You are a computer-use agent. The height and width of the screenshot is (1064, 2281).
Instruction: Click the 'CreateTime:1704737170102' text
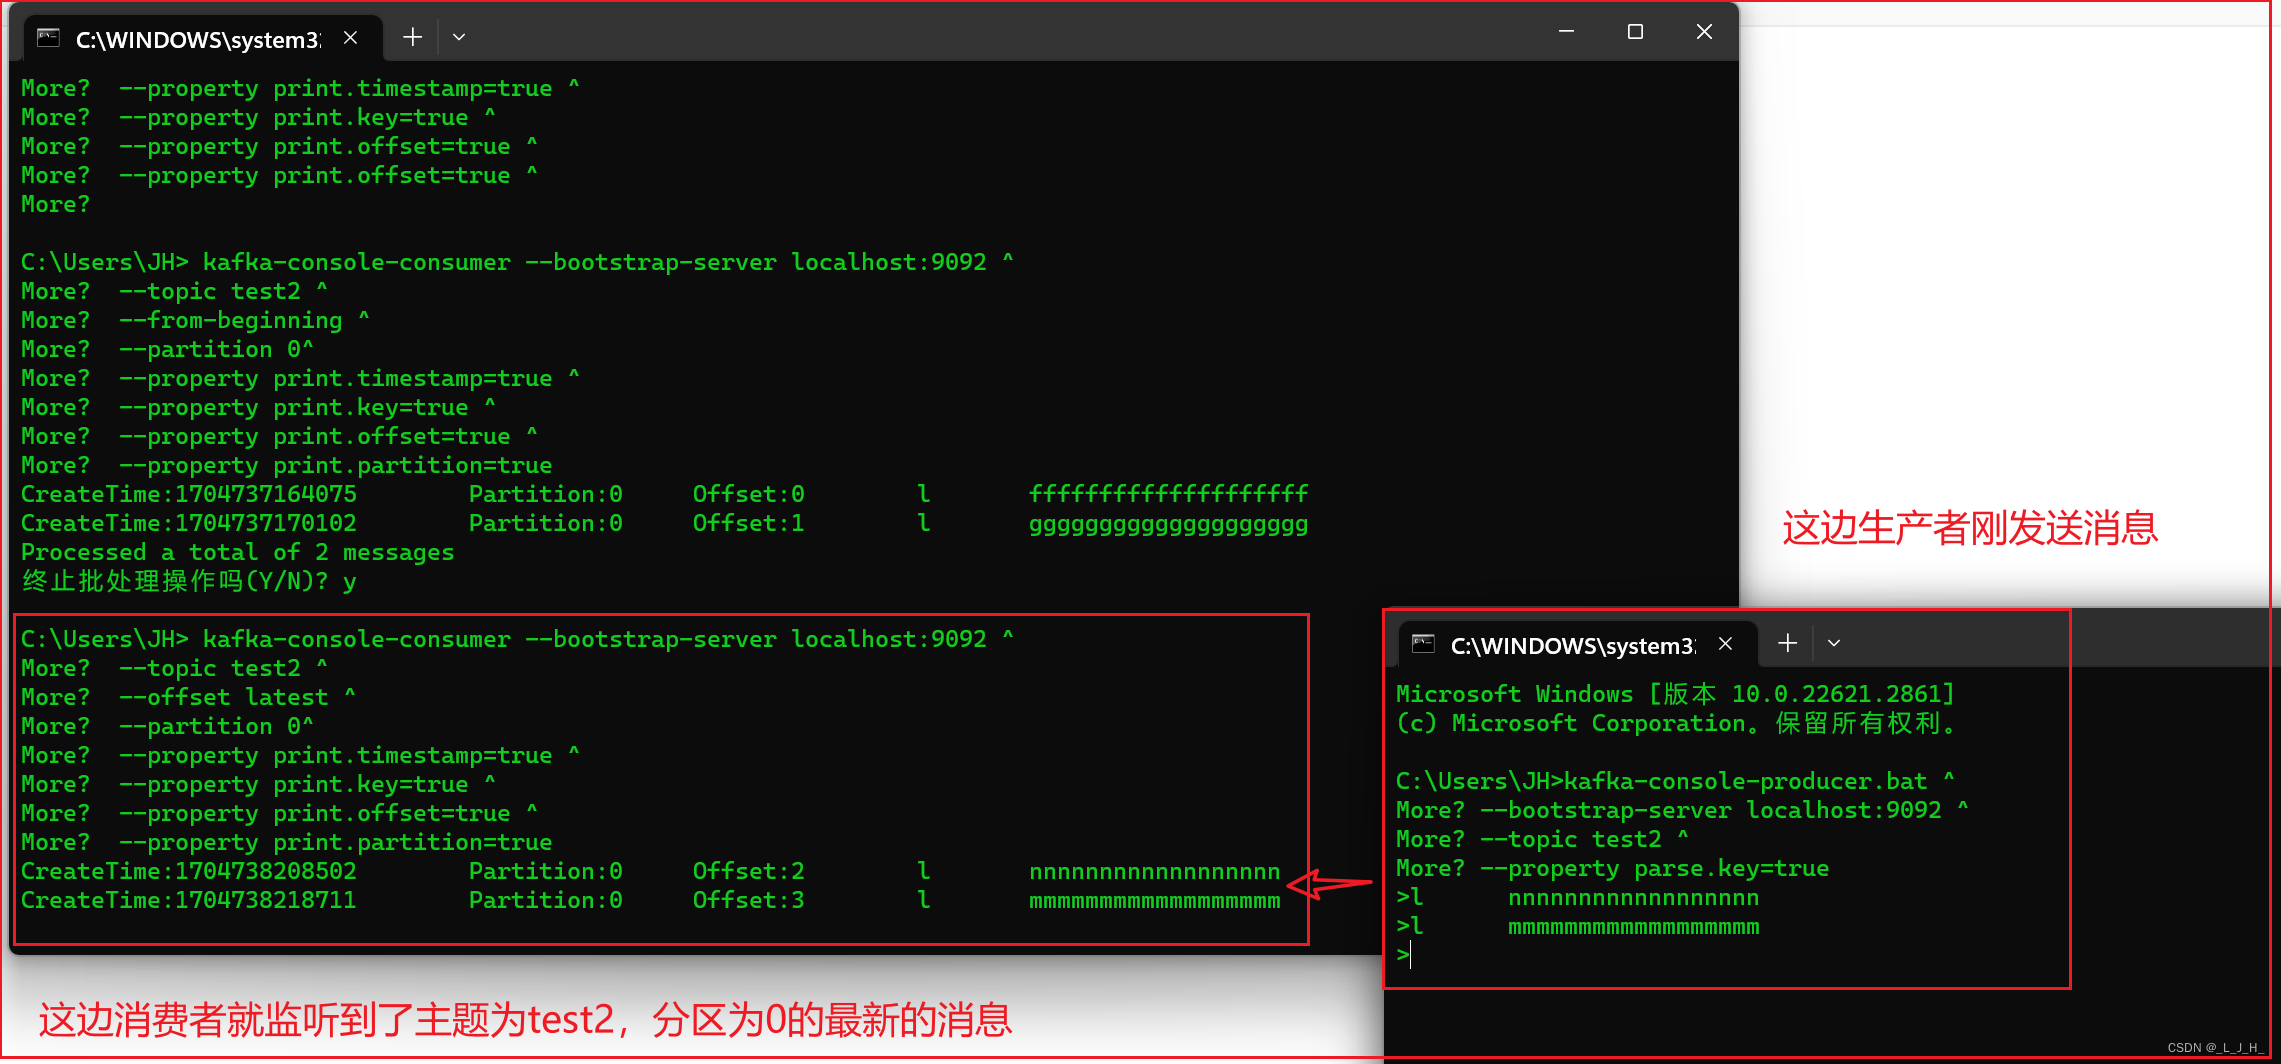point(189,523)
